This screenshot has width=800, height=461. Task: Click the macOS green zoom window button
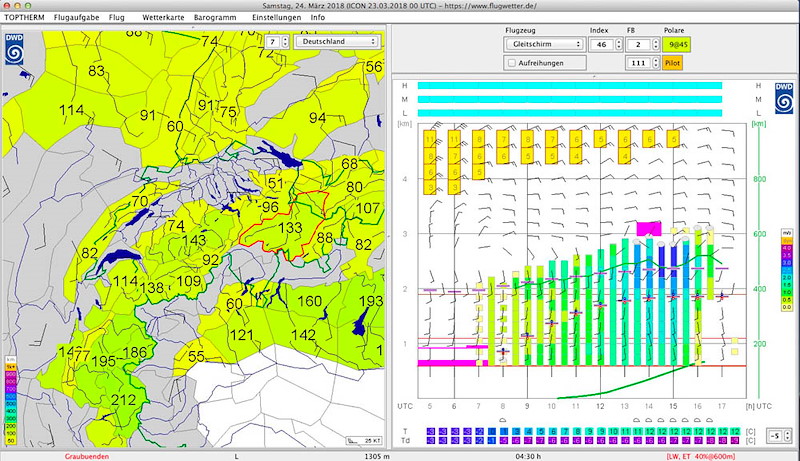pyautogui.click(x=28, y=6)
